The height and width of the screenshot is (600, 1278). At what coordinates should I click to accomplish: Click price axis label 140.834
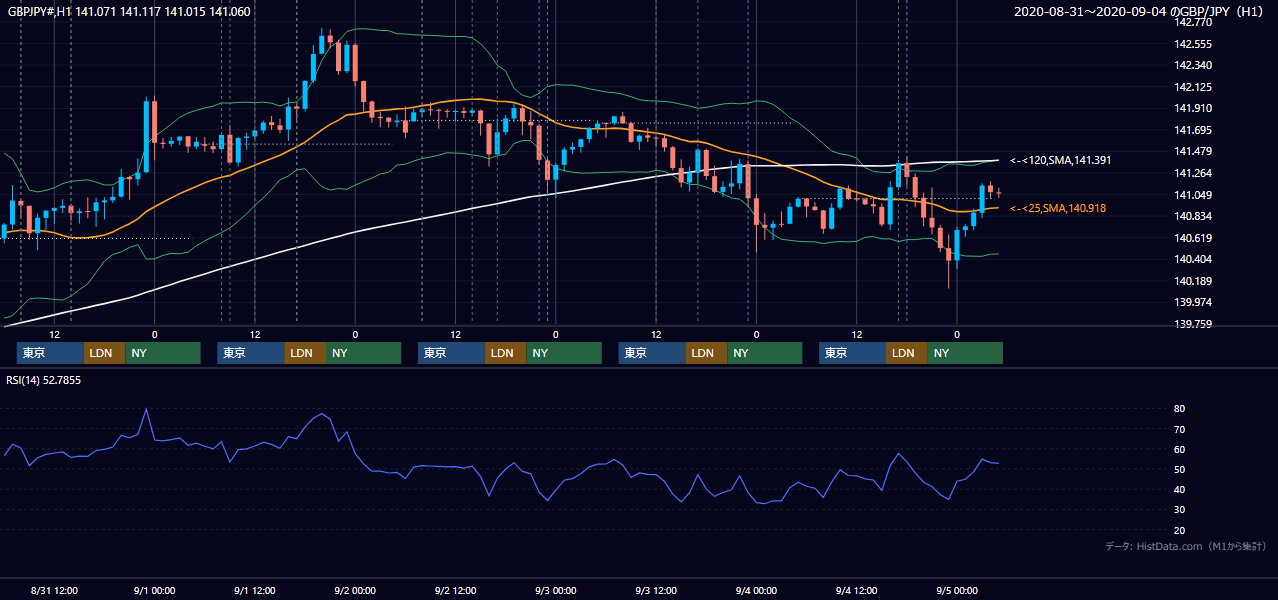[x=1195, y=216]
